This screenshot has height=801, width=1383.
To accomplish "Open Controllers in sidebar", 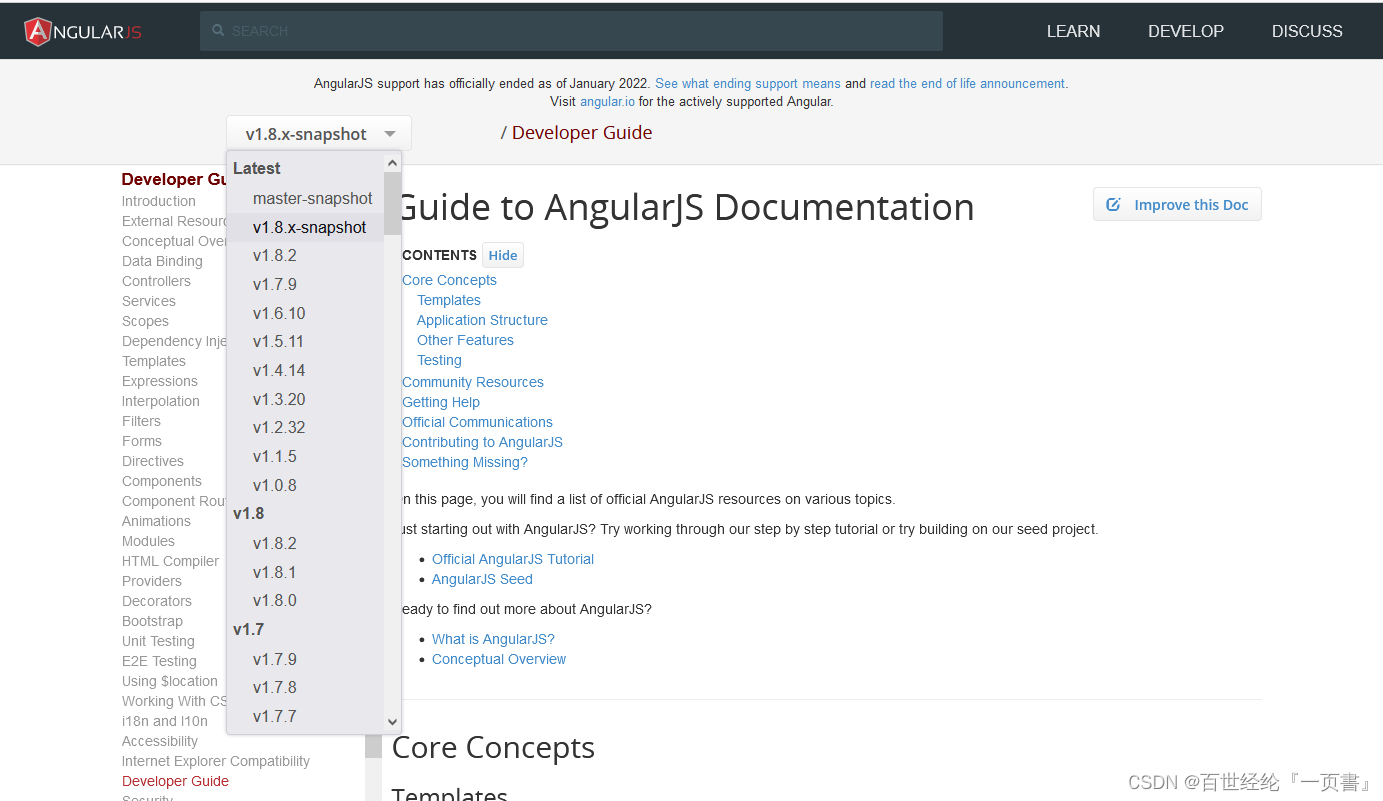I will [156, 281].
